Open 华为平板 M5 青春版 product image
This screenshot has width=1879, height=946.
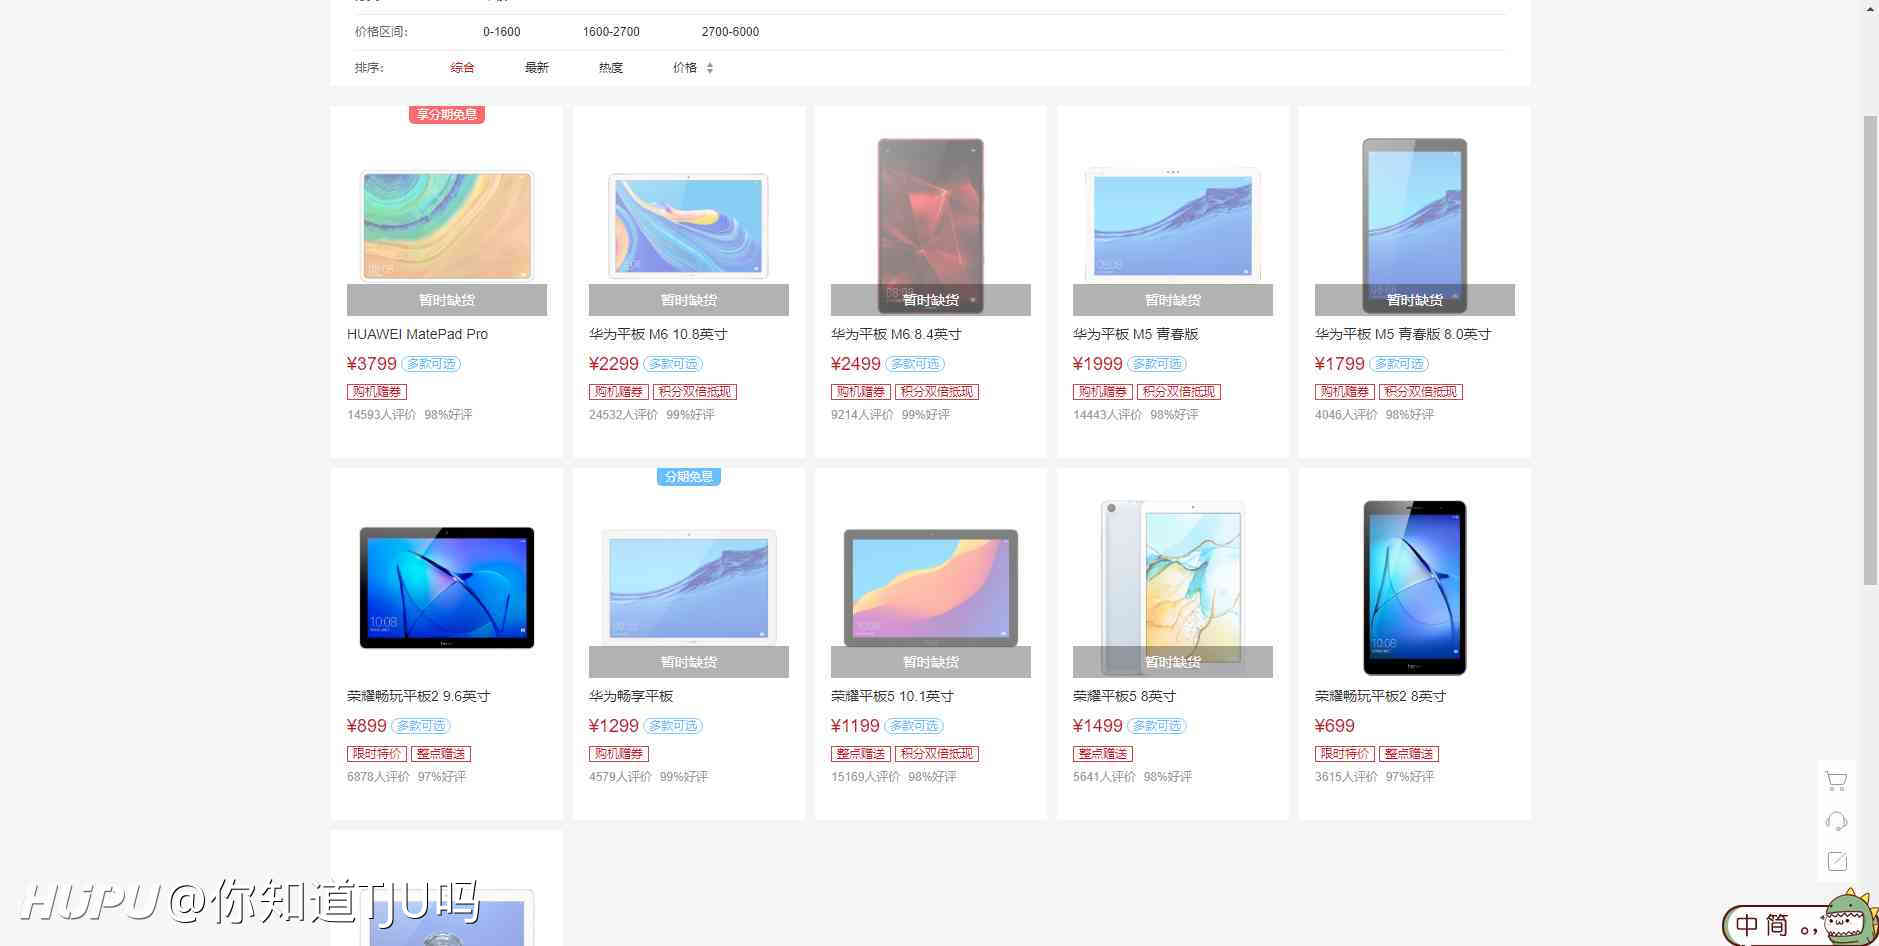(1173, 226)
